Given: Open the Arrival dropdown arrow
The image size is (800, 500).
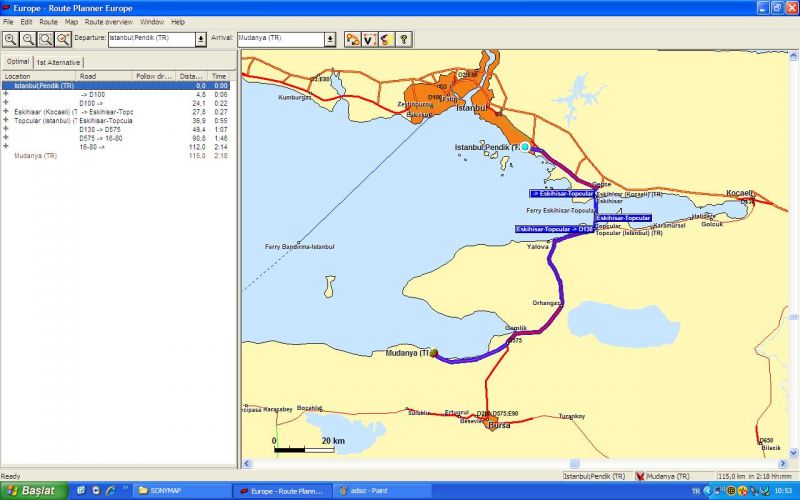Looking at the screenshot, I should pos(330,39).
